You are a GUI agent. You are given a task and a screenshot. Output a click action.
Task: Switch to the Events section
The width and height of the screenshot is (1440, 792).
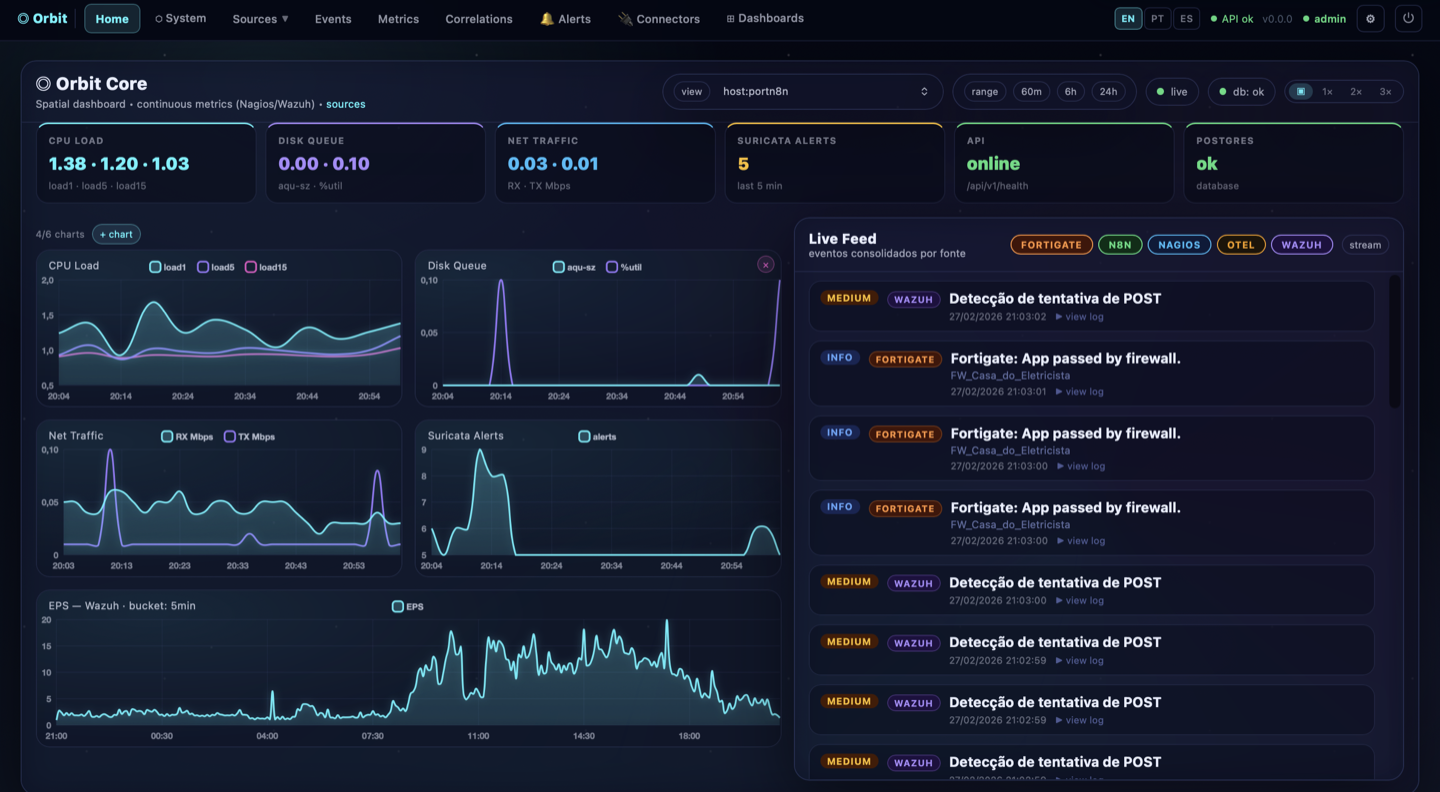click(x=333, y=18)
